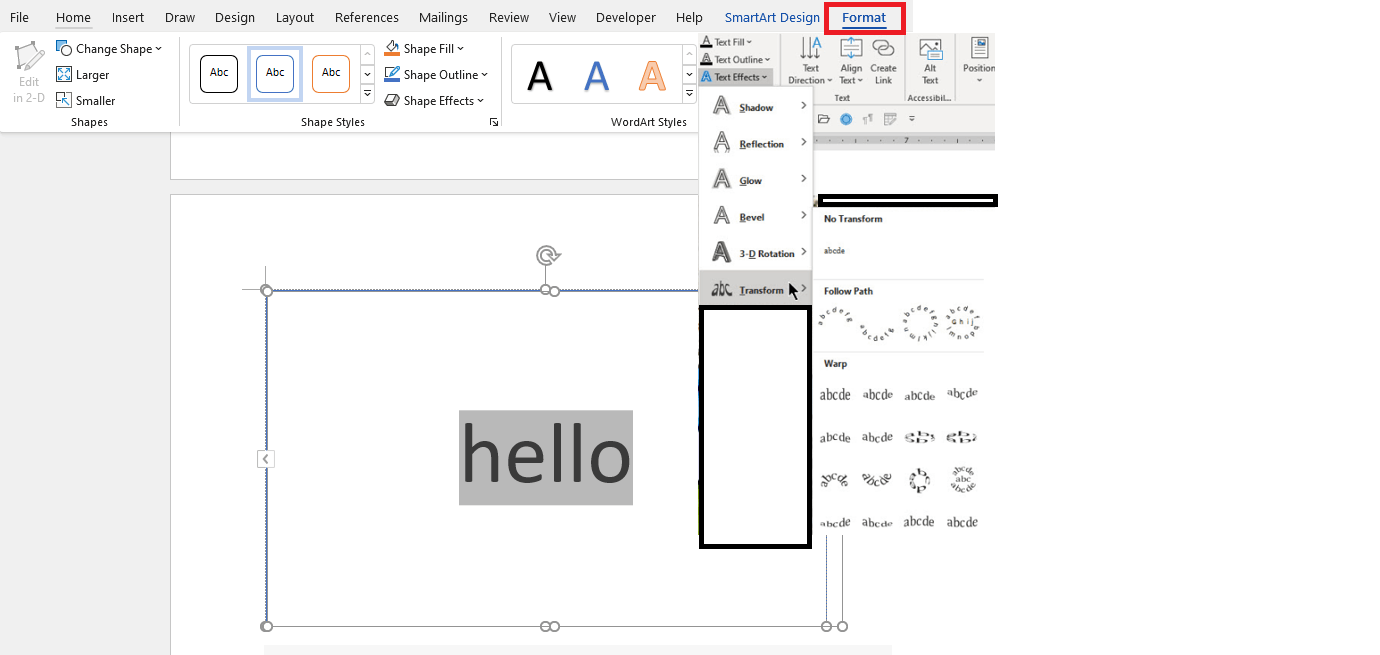Click the rotation handle above the SmartArt
The height and width of the screenshot is (655, 1380).
[x=547, y=256]
